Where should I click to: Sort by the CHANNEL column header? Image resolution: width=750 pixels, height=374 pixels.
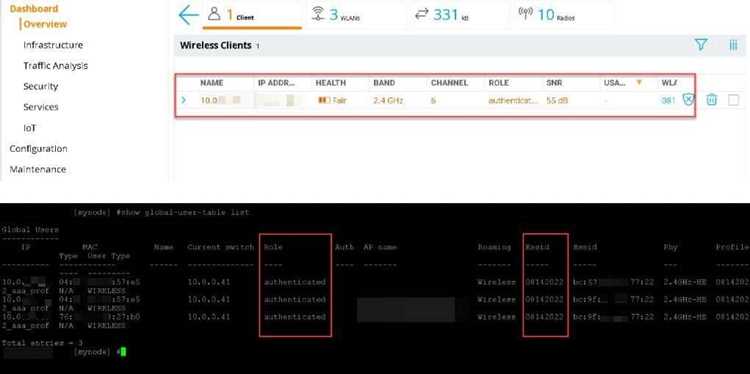[x=449, y=83]
